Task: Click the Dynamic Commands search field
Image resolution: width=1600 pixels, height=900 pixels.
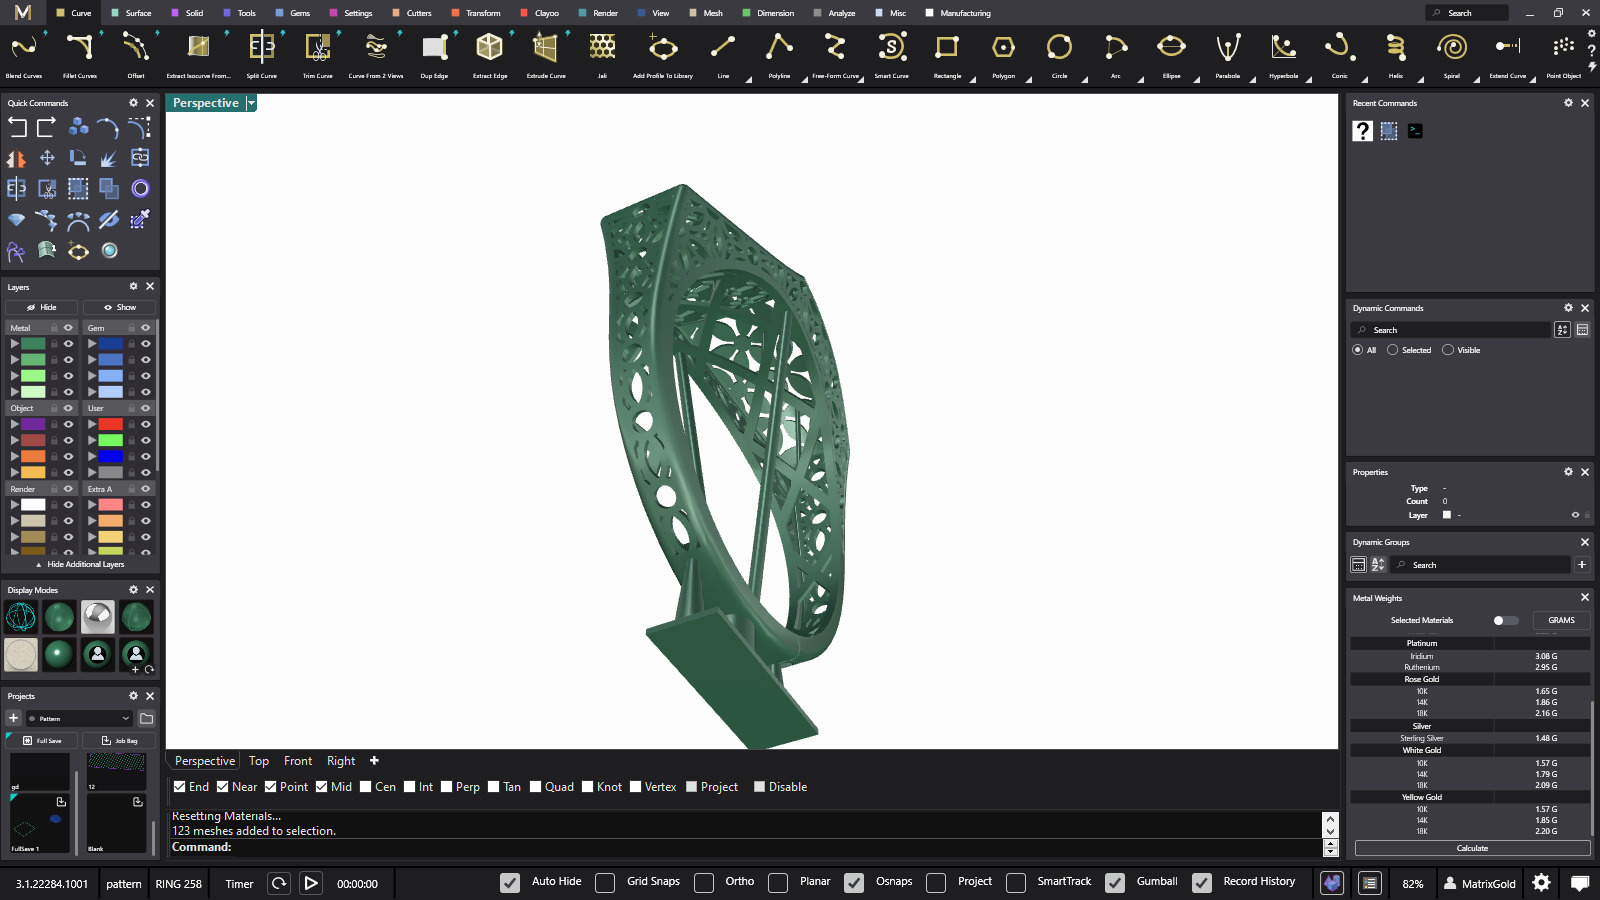Action: (1449, 330)
